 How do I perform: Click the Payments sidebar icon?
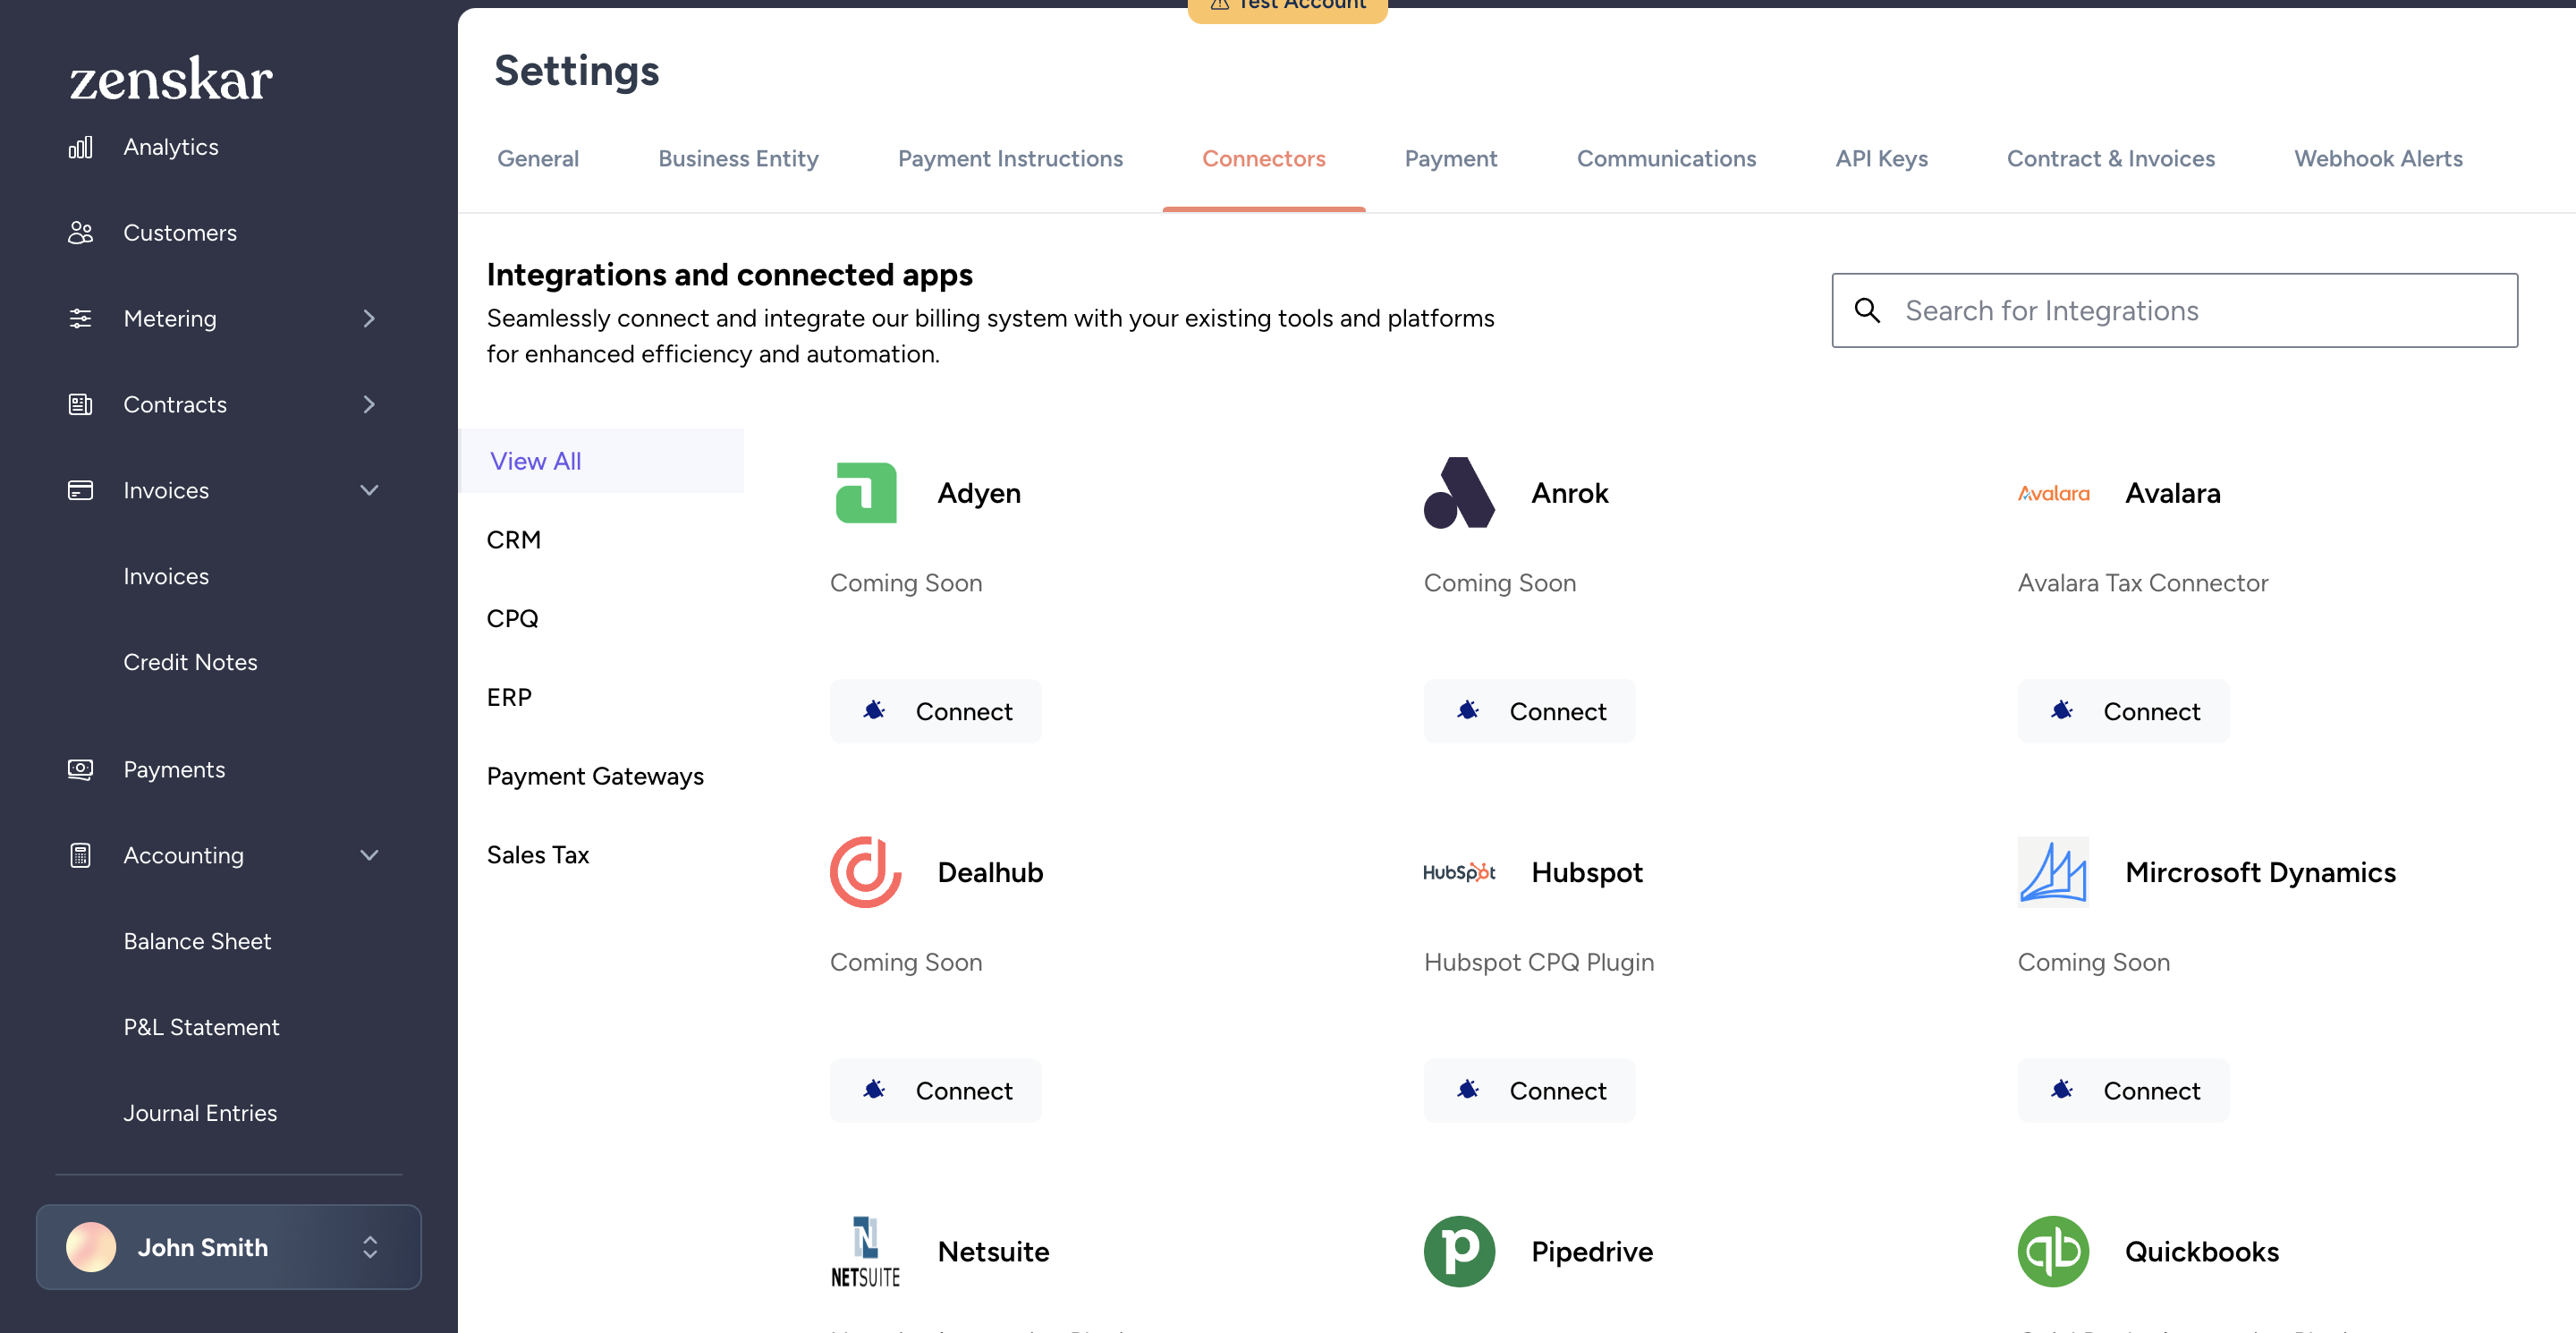tap(80, 769)
